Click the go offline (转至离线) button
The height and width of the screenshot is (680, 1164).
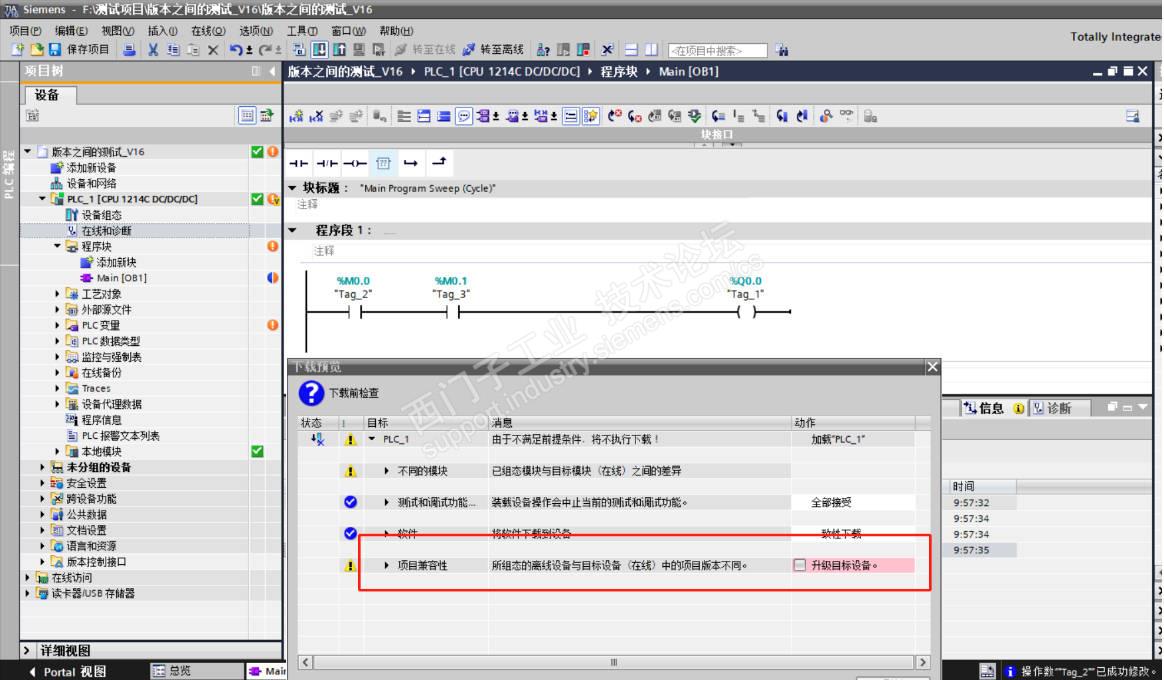coord(493,50)
